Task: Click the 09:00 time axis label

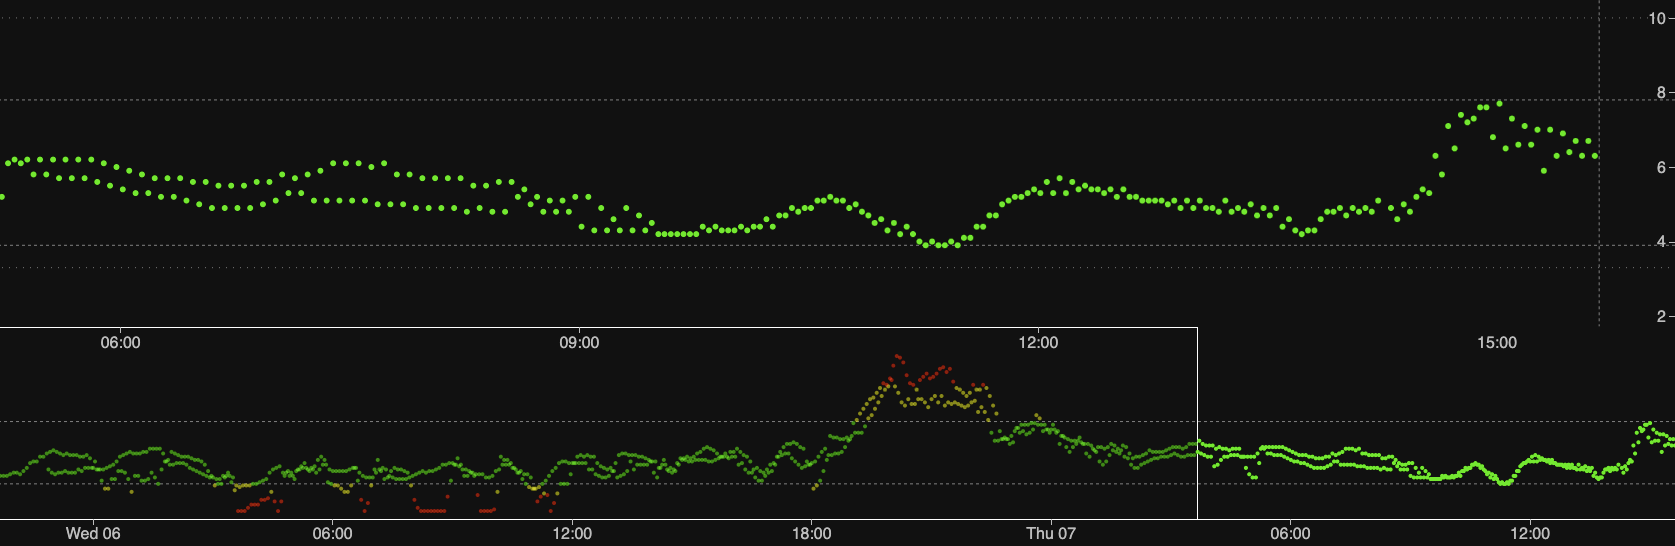Action: tap(579, 343)
